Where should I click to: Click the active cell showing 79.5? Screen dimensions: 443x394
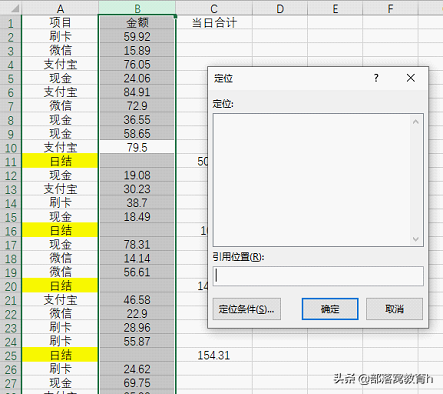point(137,147)
